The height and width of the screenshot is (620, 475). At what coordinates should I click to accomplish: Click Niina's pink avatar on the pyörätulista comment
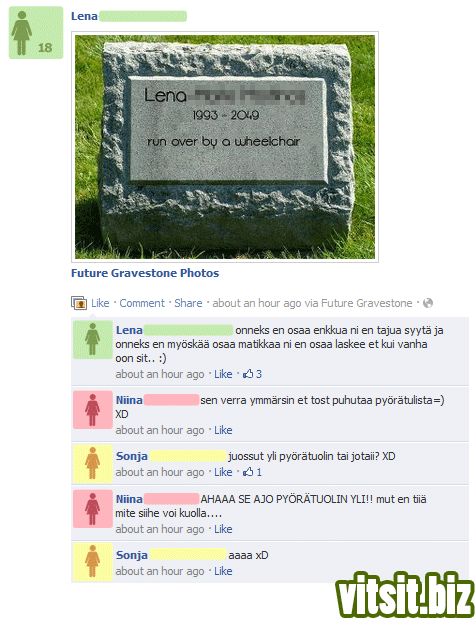point(93,410)
